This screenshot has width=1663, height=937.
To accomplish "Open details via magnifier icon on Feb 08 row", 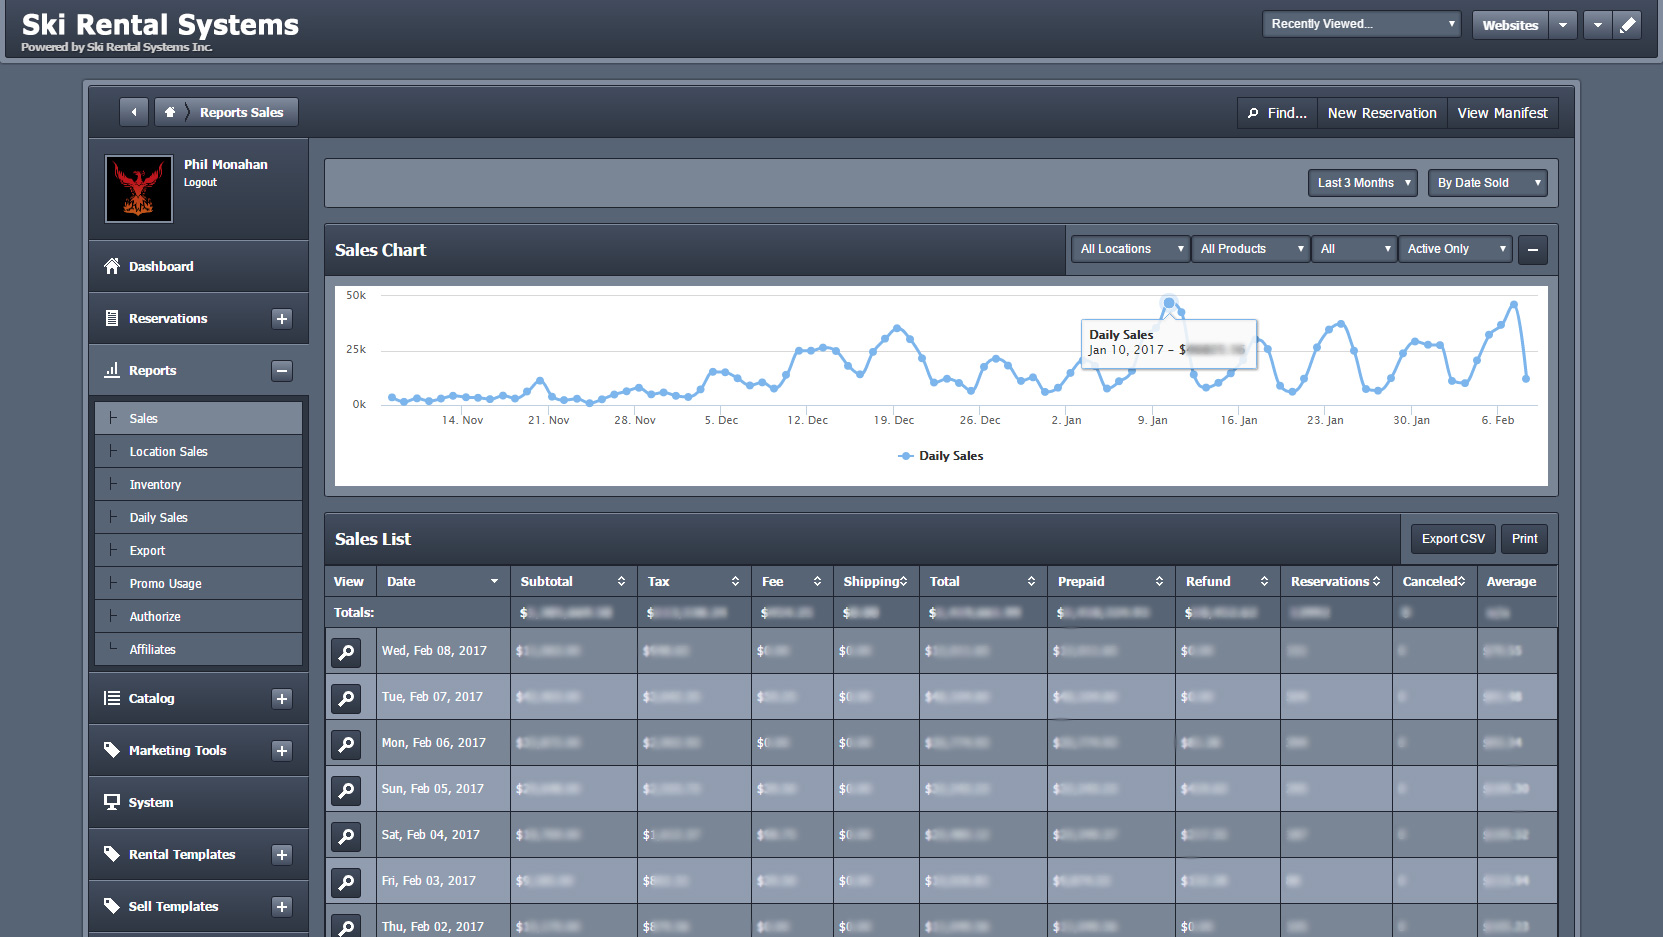I will (x=347, y=651).
